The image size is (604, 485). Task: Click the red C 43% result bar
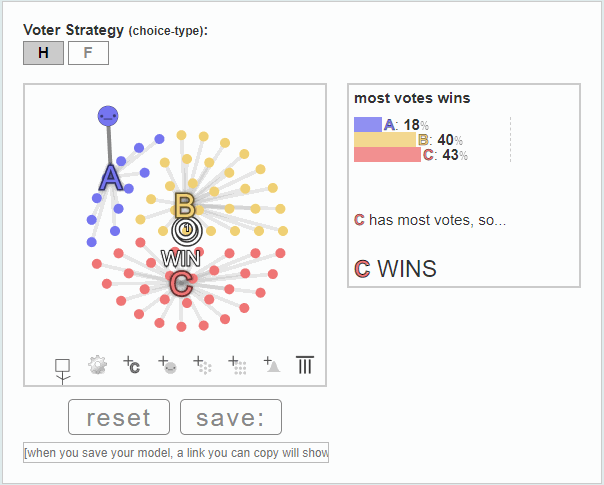(387, 154)
